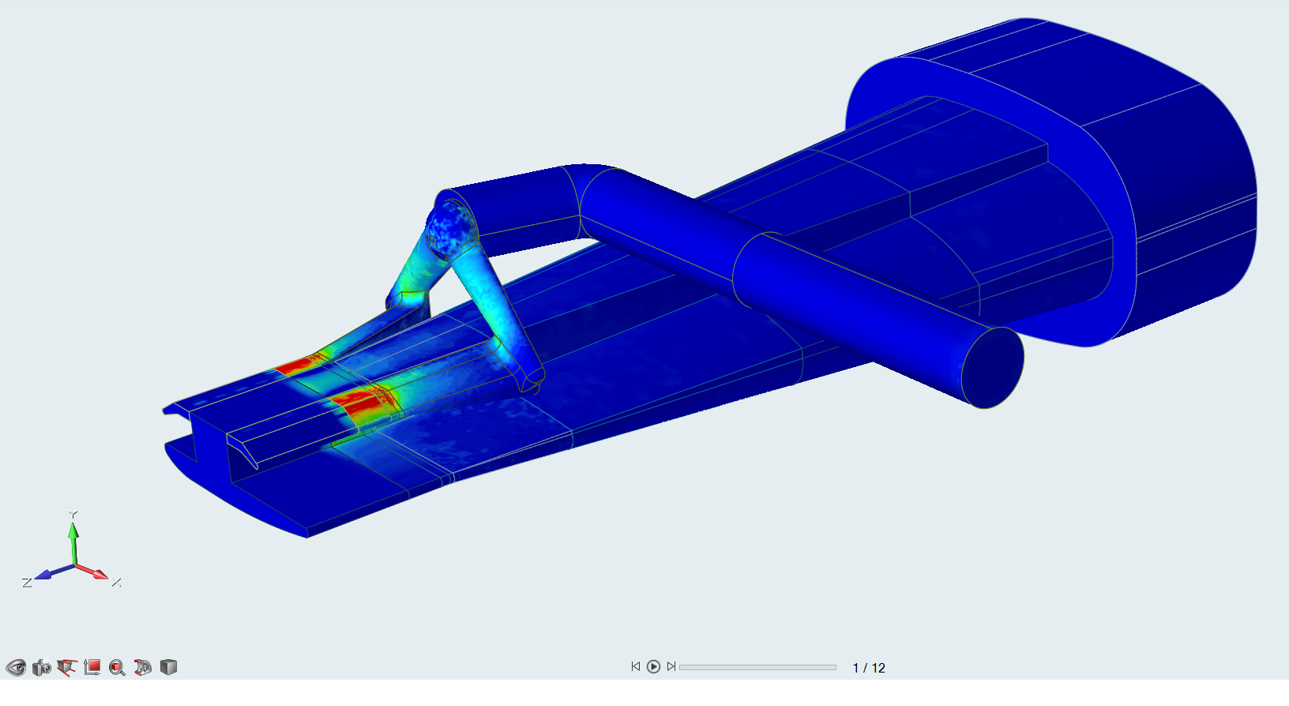Screen dimensions: 1289x706
Task: Click the eye visibility icon
Action: 15,667
